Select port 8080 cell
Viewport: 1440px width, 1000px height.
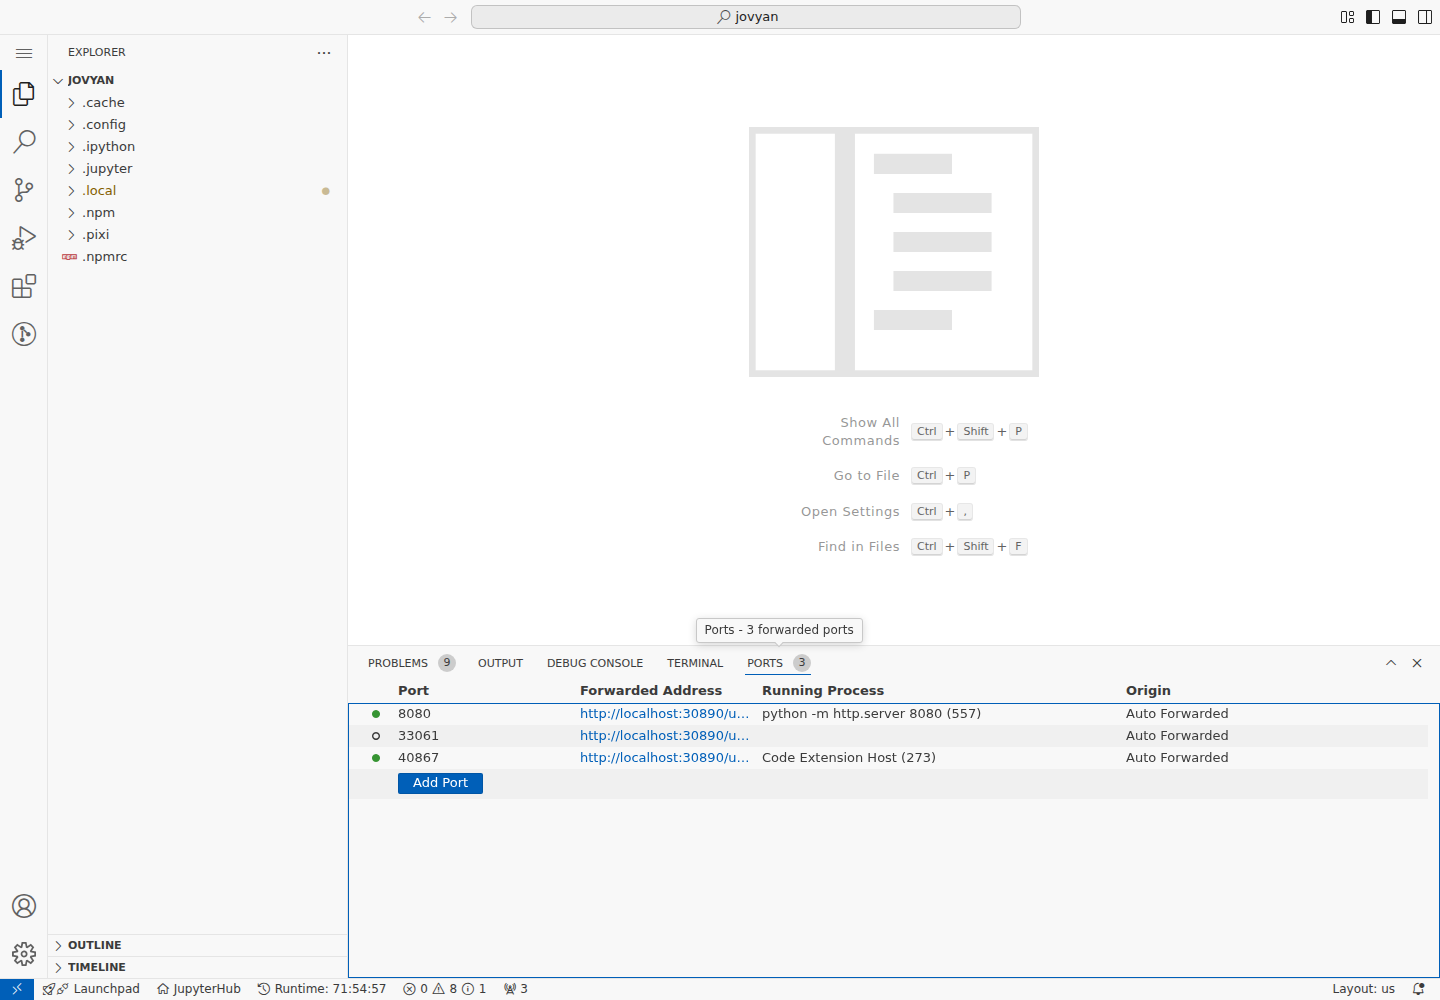pyautogui.click(x=414, y=714)
